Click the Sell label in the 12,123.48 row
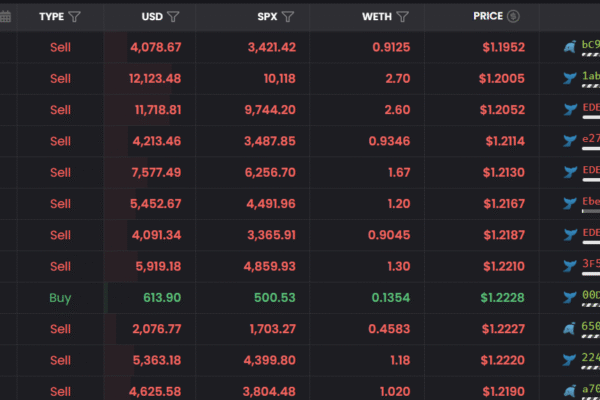The height and width of the screenshot is (400, 600). (60, 79)
